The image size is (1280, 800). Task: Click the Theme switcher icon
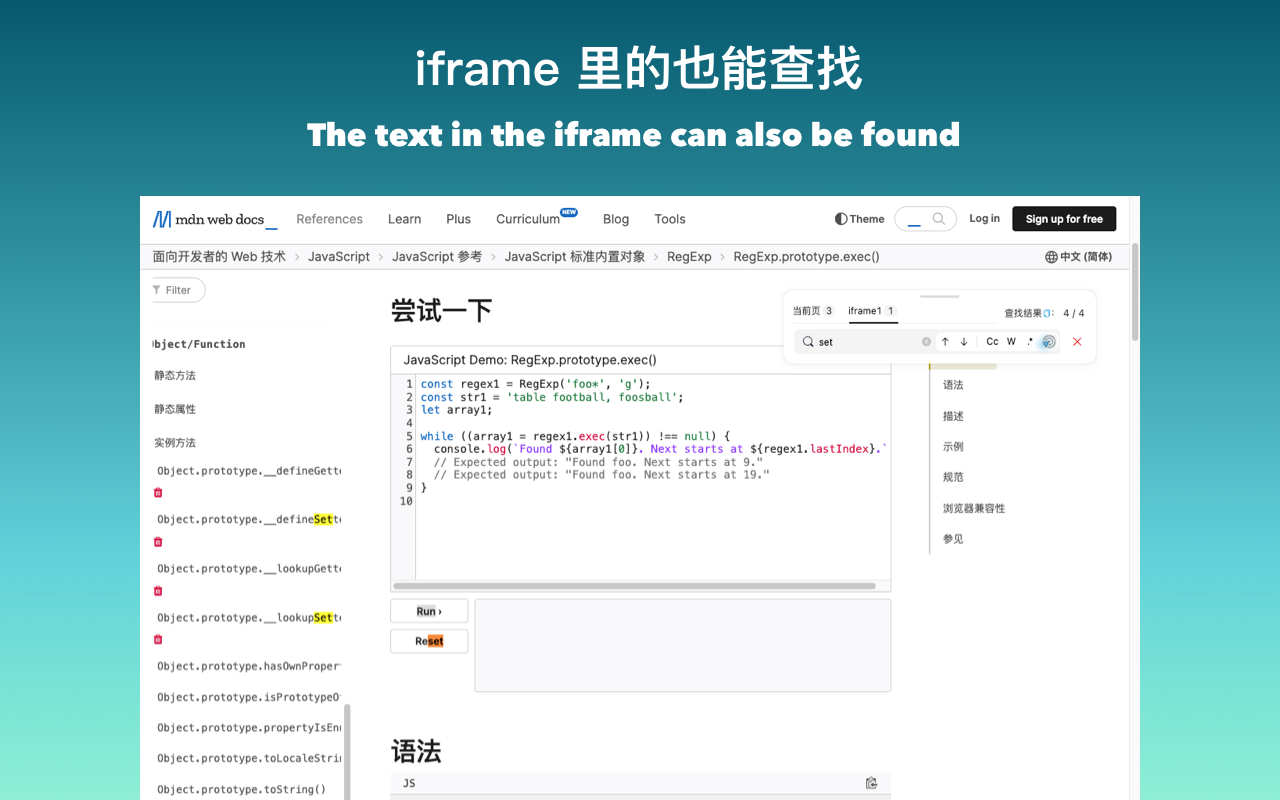coord(841,219)
